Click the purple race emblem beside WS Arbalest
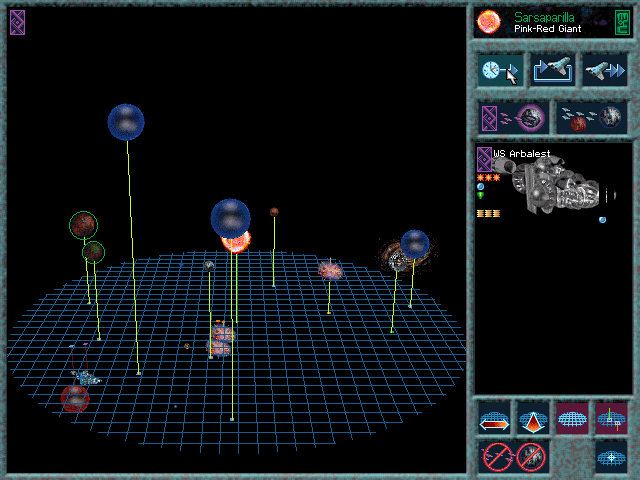The height and width of the screenshot is (480, 640). [x=484, y=159]
